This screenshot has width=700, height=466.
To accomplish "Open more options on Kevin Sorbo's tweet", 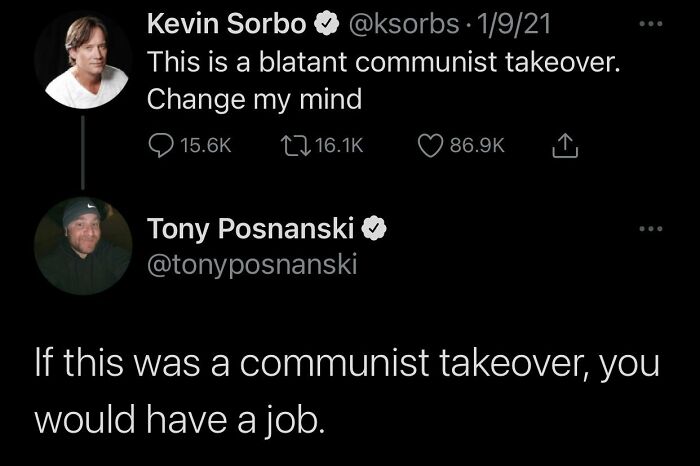I will 652,22.
